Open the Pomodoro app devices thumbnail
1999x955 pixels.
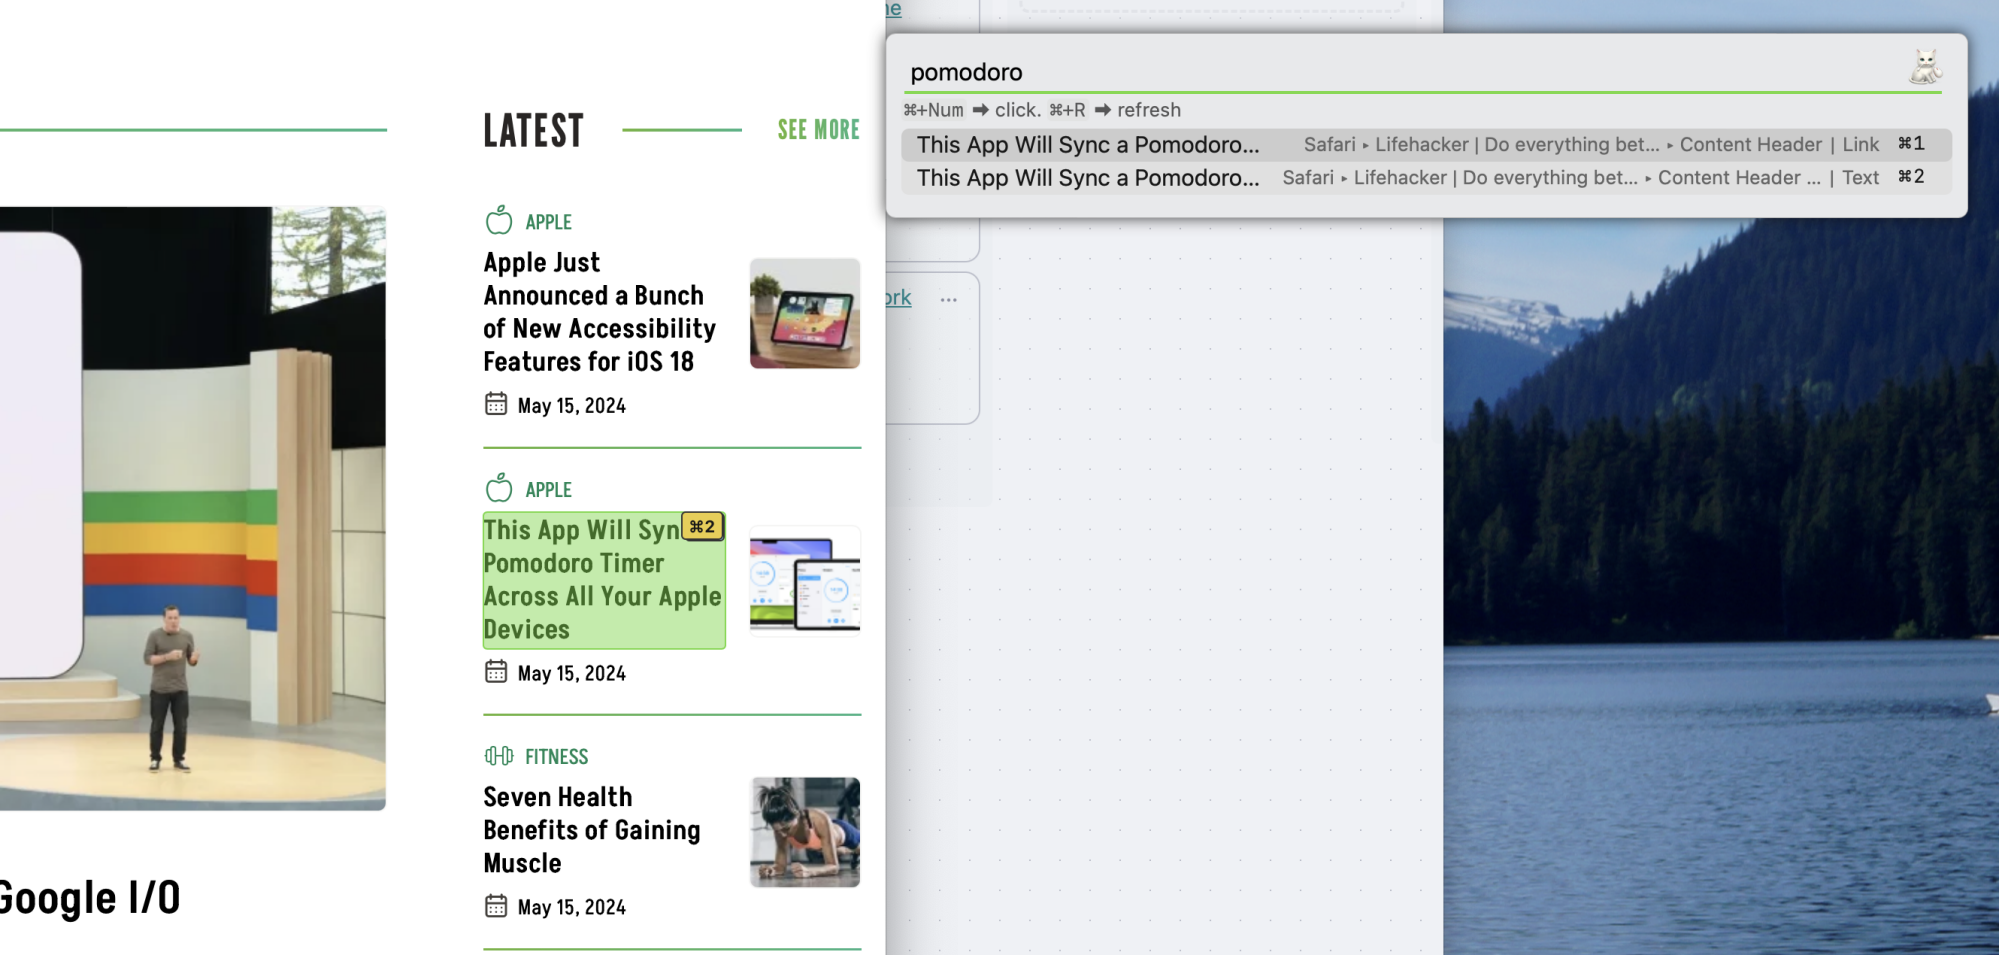click(805, 581)
